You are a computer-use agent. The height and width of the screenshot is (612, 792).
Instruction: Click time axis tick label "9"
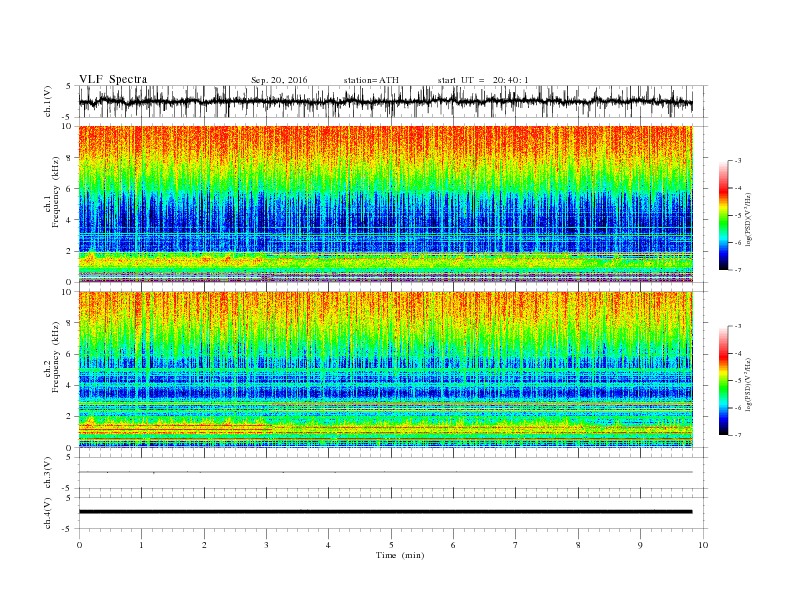click(x=640, y=545)
